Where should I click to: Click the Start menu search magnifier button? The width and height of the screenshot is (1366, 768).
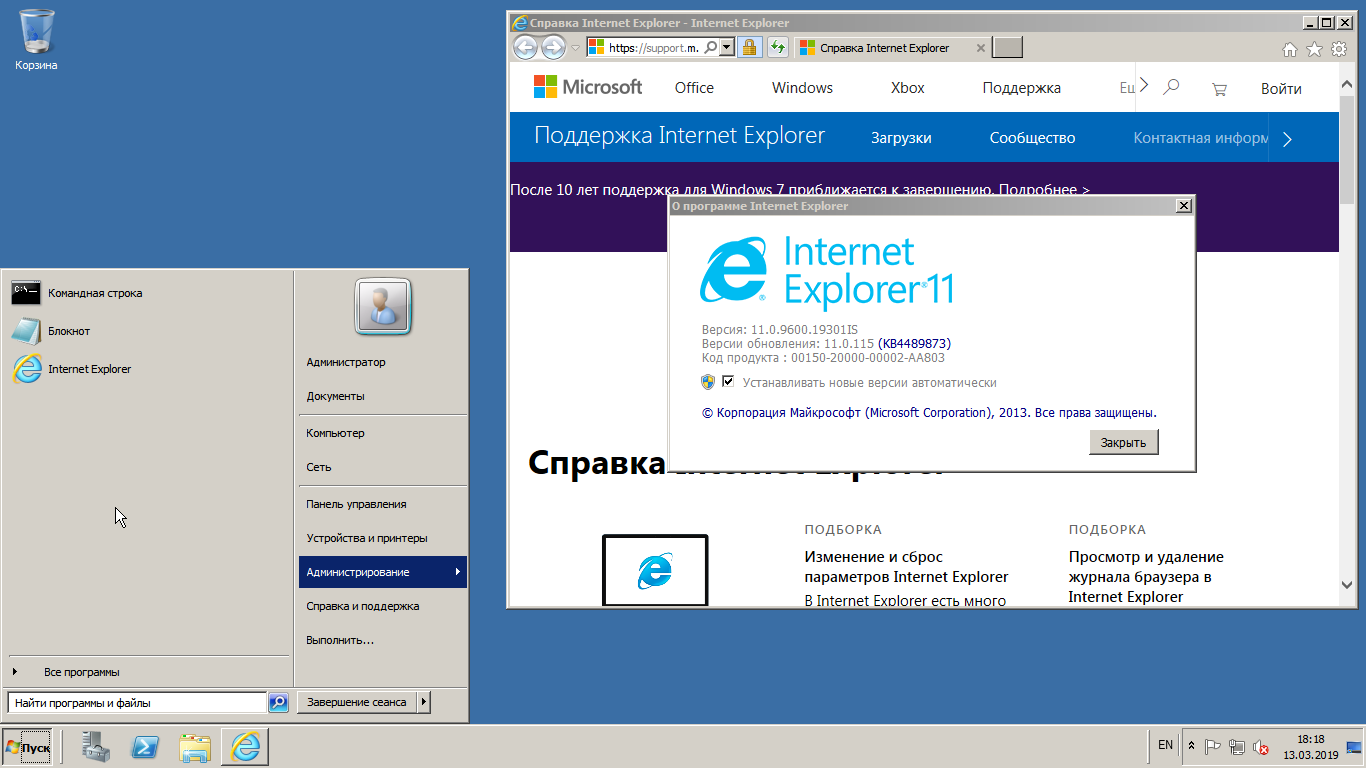(x=279, y=703)
